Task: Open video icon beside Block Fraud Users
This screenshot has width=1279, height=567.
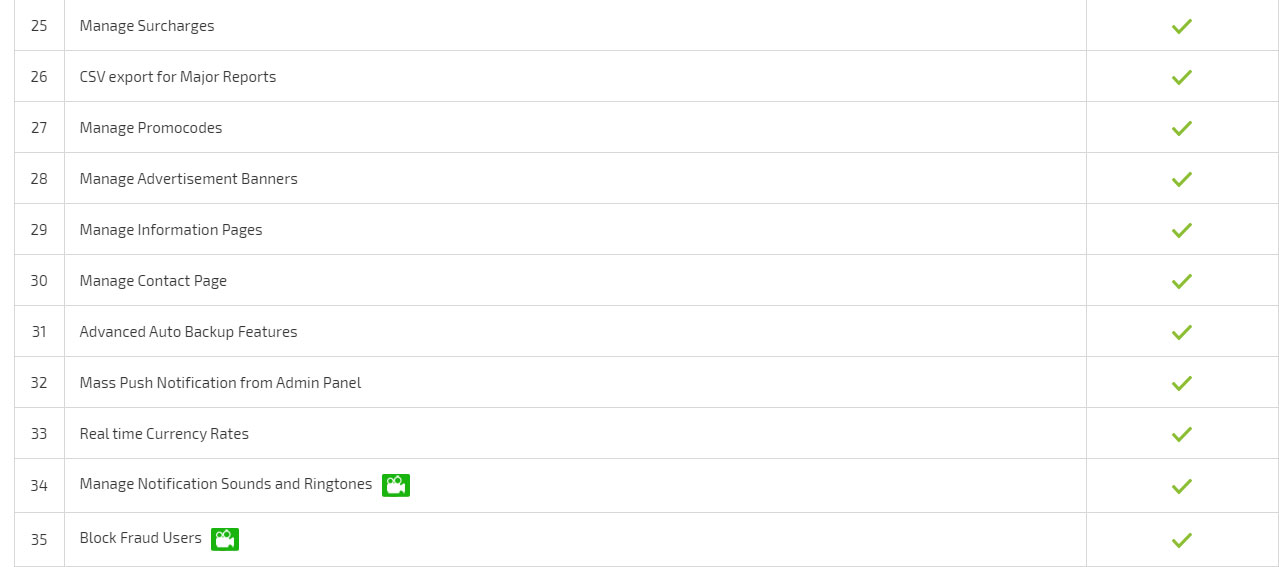Action: click(225, 539)
